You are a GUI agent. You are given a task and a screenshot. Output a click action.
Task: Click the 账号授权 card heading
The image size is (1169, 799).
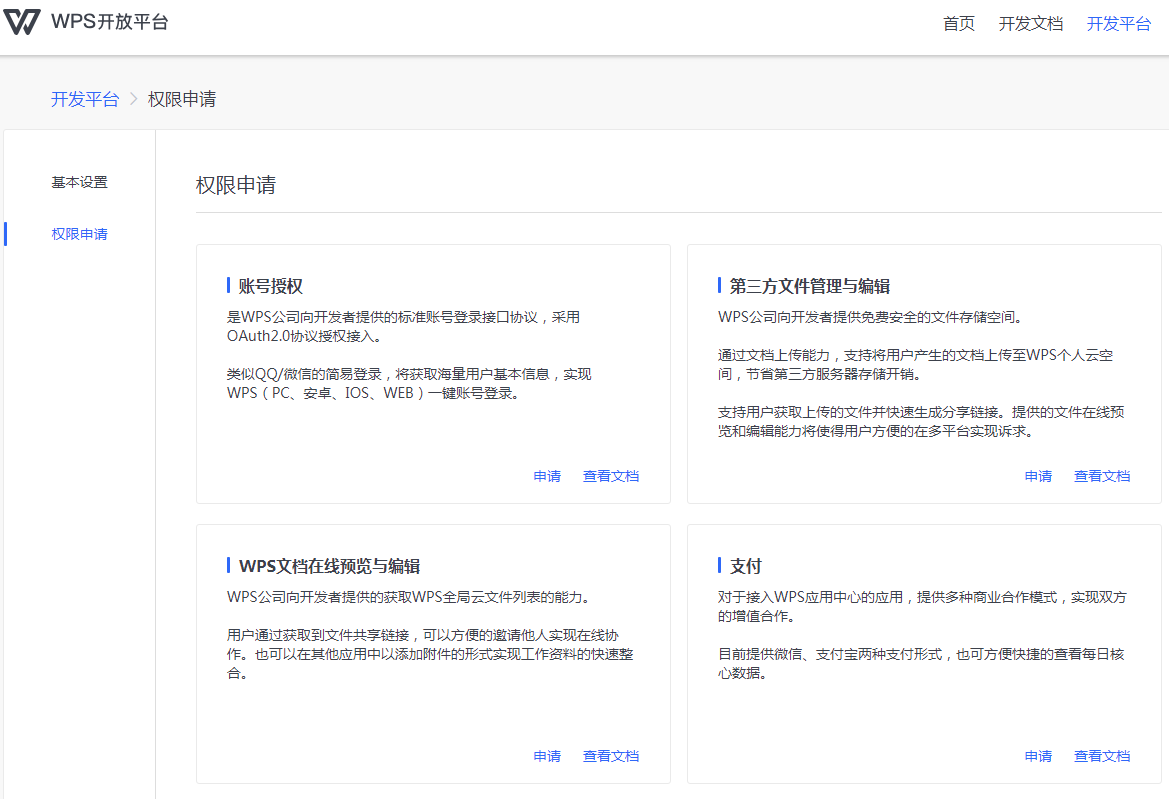click(x=270, y=286)
